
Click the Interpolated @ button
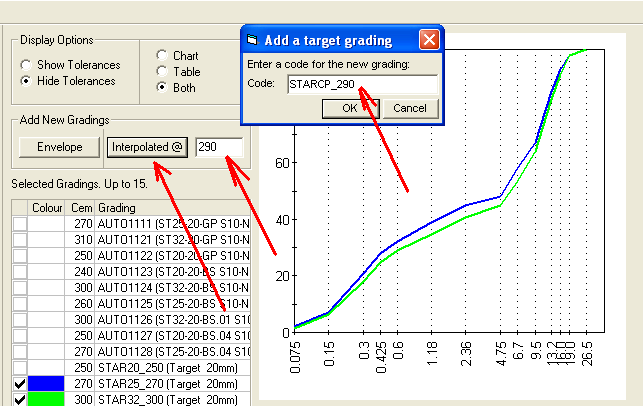[x=148, y=147]
